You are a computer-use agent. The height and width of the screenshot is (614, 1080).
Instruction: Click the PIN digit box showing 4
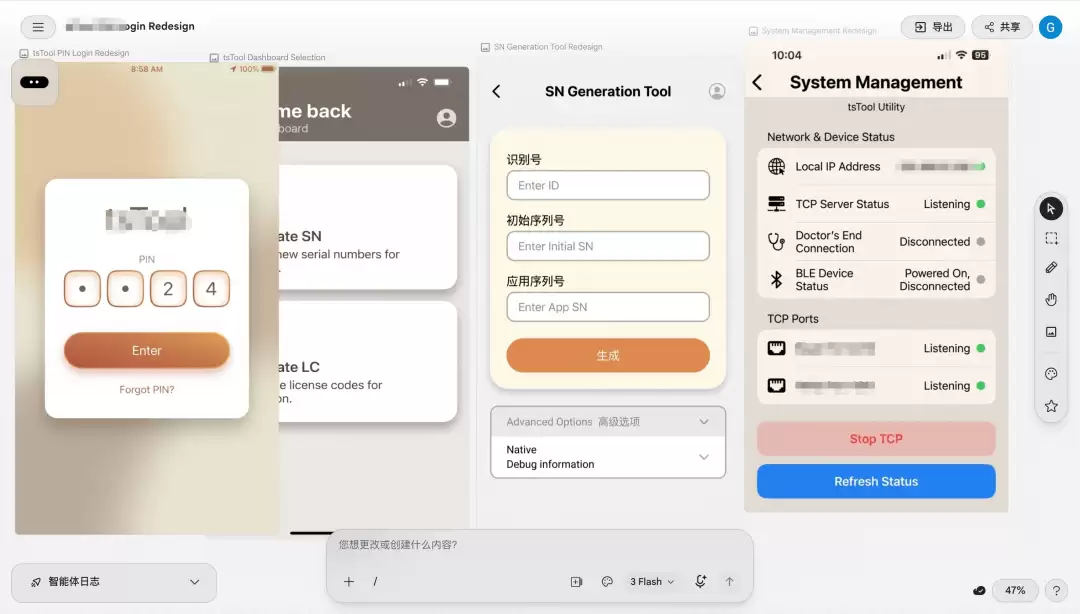(x=211, y=289)
